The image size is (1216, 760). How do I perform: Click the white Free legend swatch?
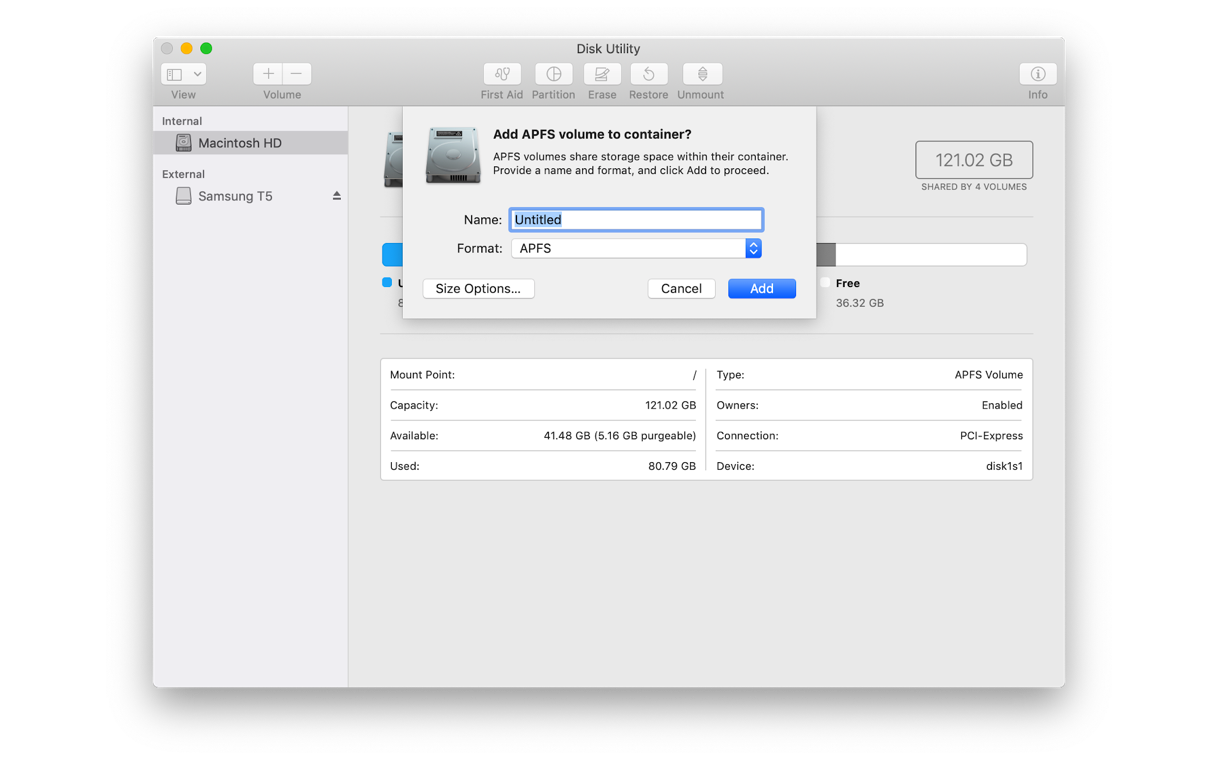825,283
